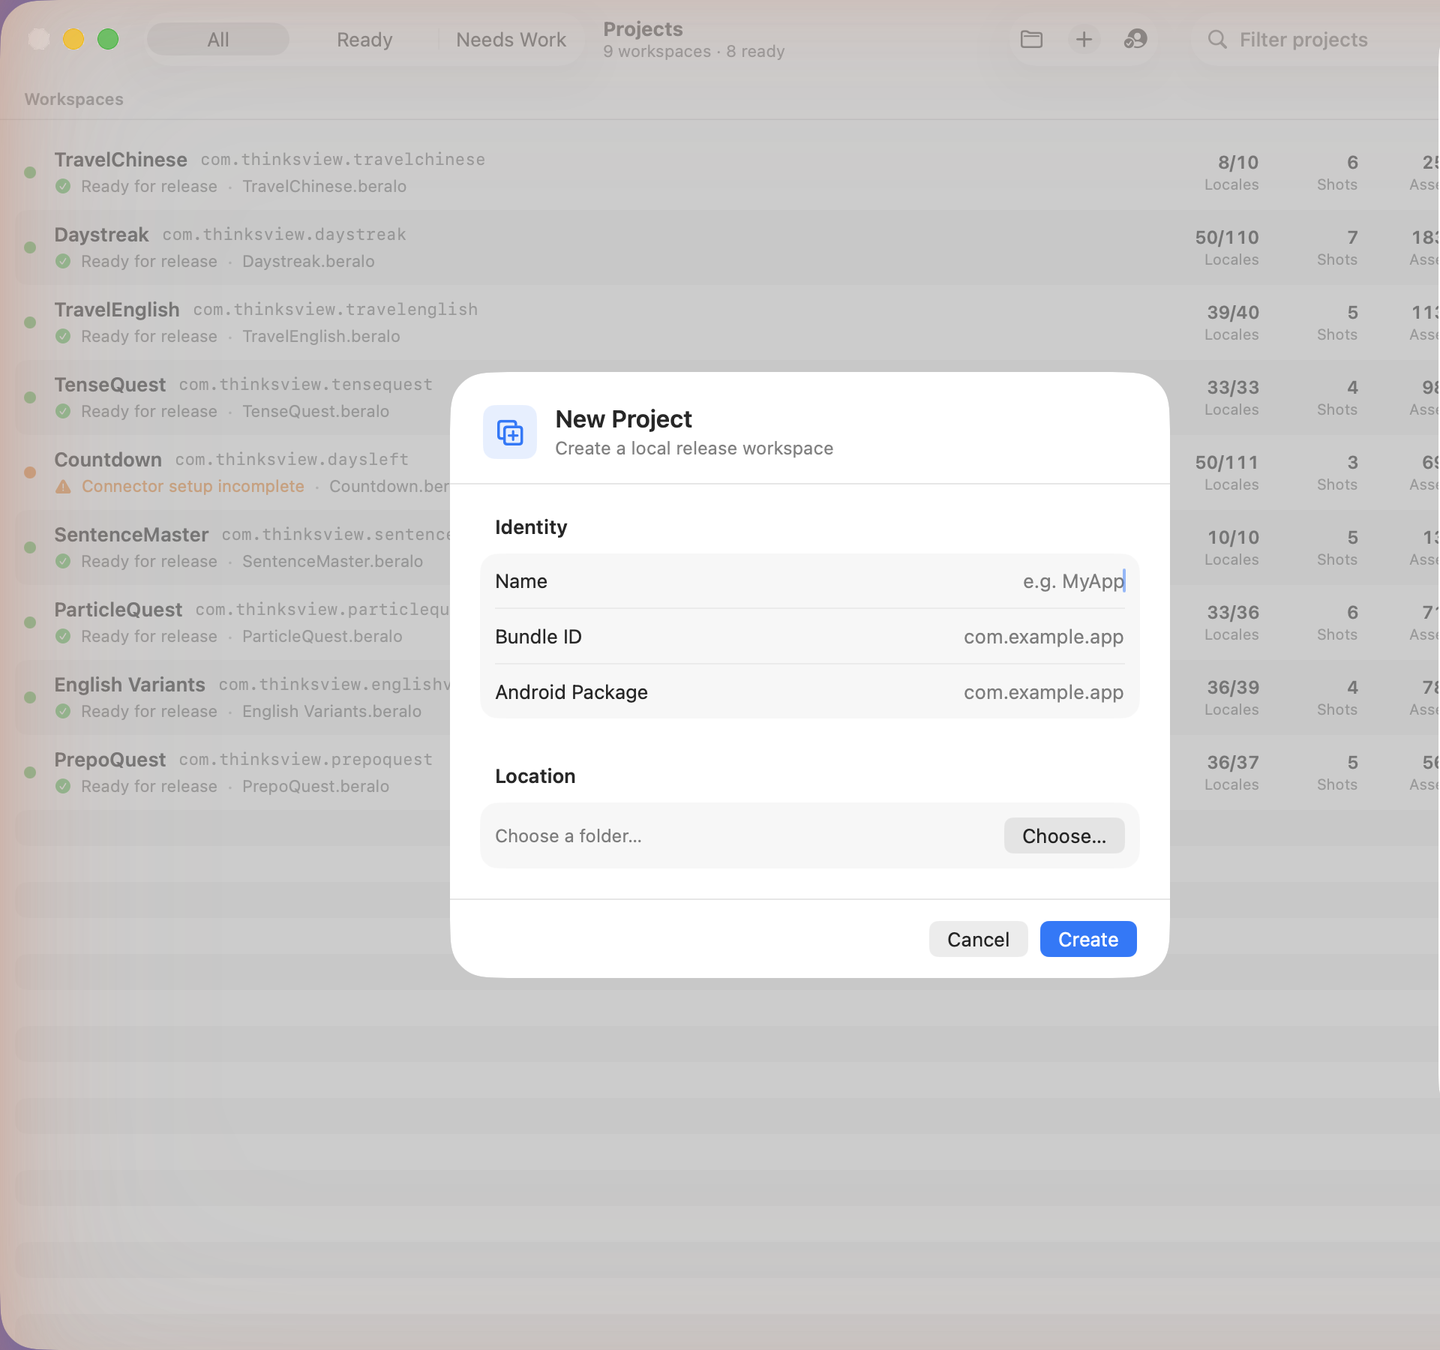Click the green check icon under TravelChinese
This screenshot has height=1350, width=1440.
tap(63, 186)
